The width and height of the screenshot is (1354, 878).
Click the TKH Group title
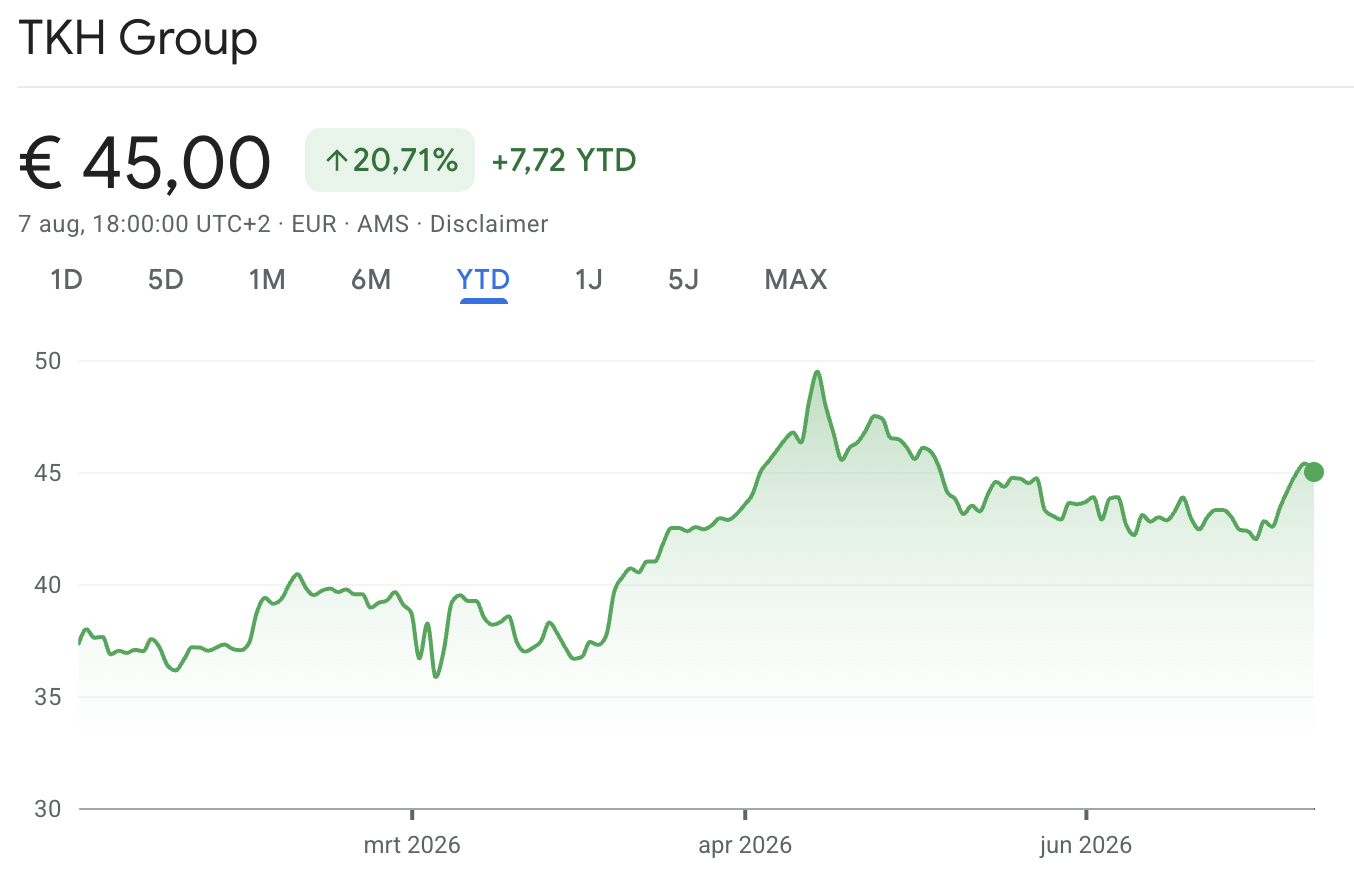[x=138, y=39]
